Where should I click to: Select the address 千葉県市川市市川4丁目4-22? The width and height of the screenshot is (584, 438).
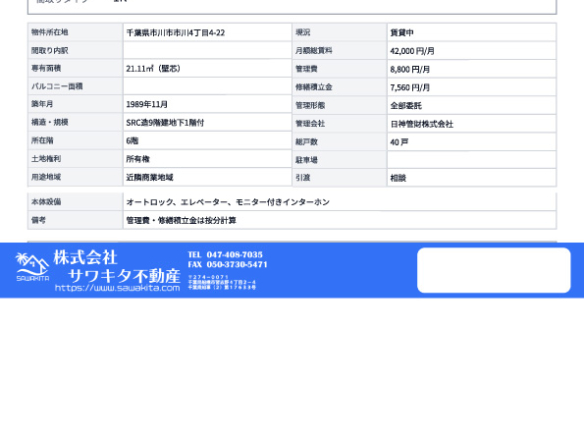tap(175, 33)
